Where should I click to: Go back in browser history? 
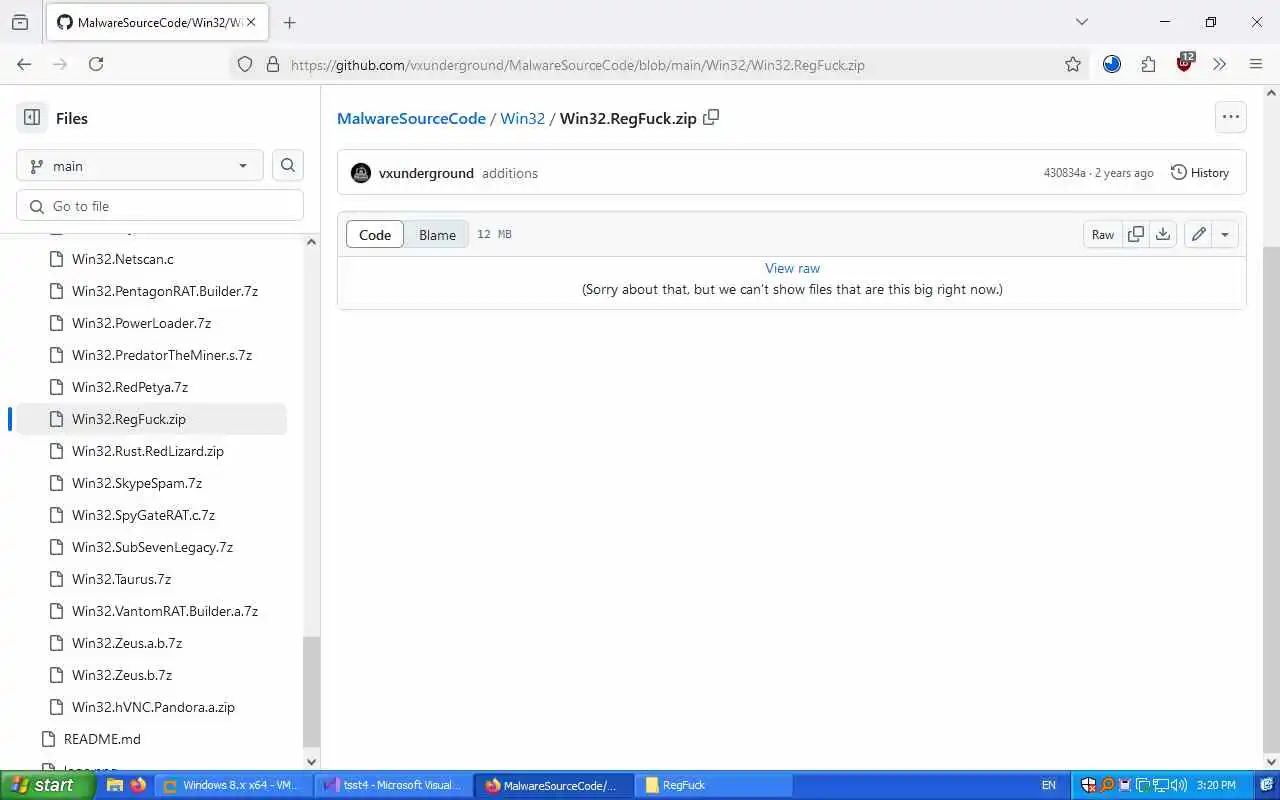[x=24, y=64]
